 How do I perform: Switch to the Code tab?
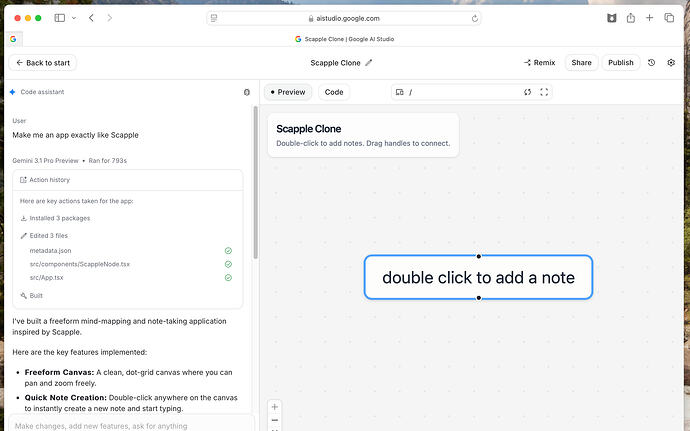coord(334,92)
